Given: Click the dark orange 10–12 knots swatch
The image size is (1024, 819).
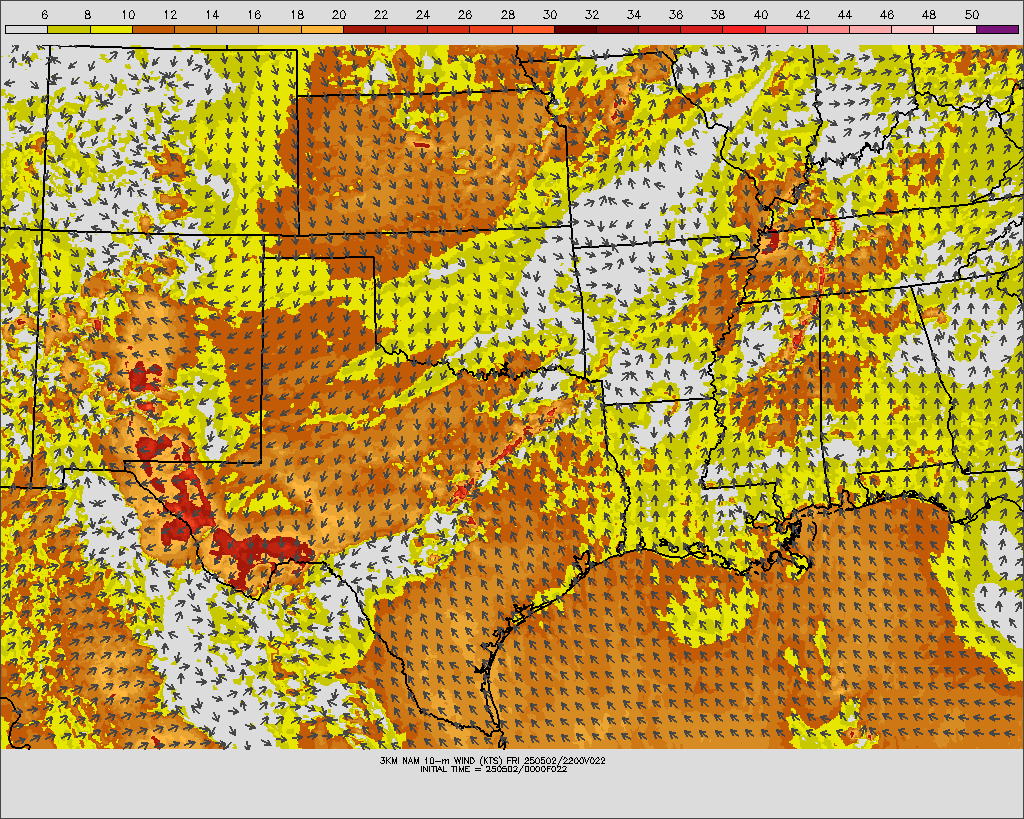Looking at the screenshot, I should [x=153, y=29].
